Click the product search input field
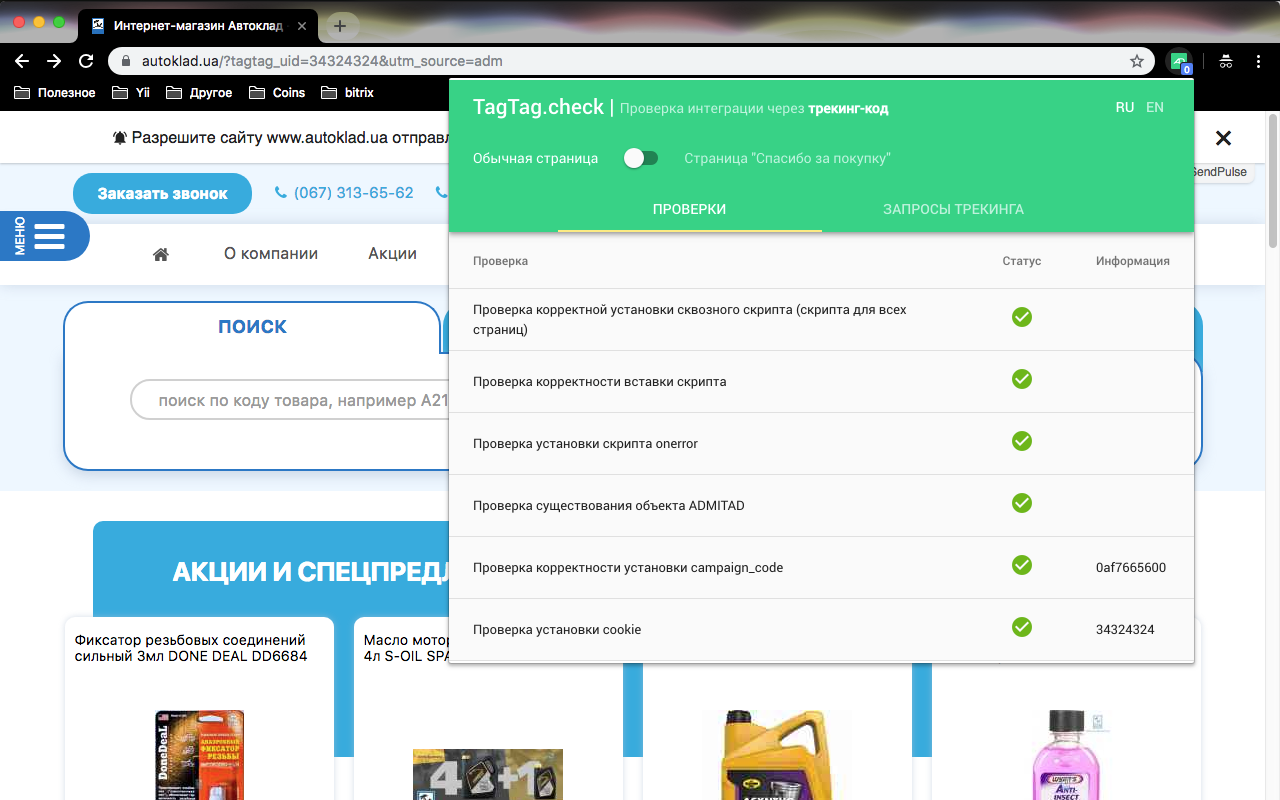 (290, 398)
